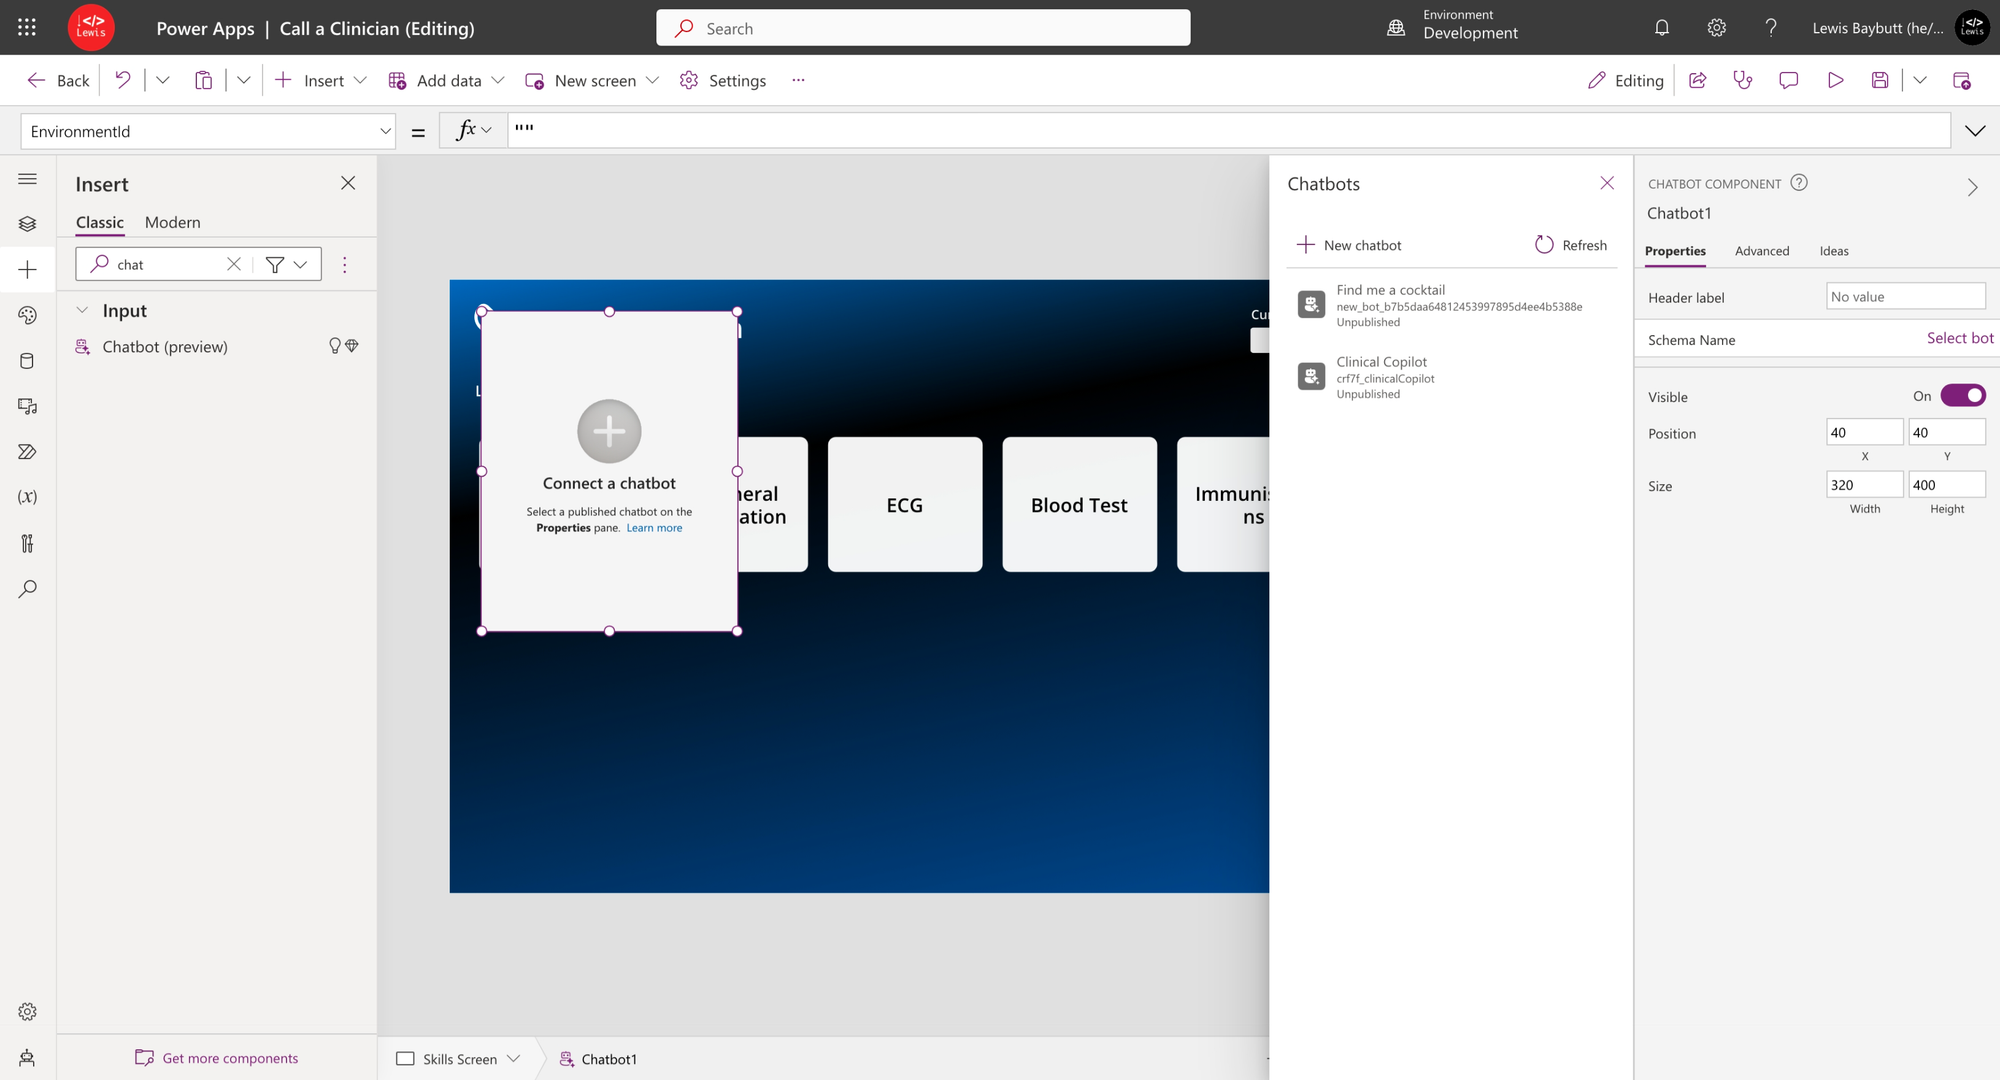Expand the EnvironmentId property dropdown
2000x1080 pixels.
point(385,131)
